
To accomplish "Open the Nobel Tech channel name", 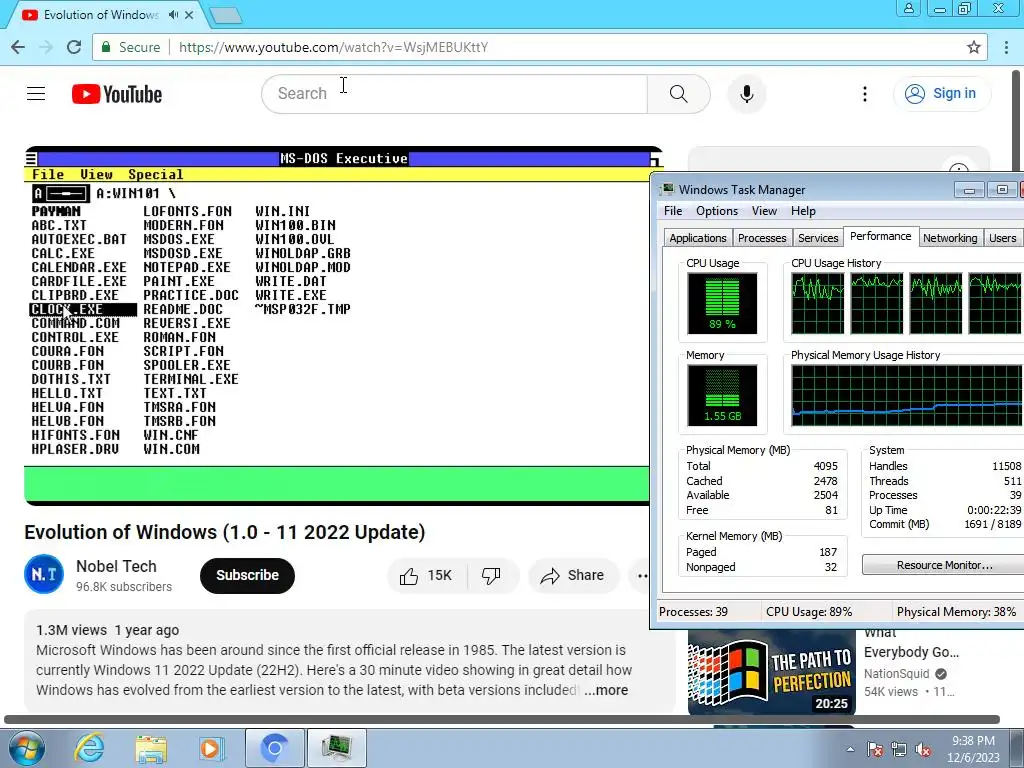I will pyautogui.click(x=116, y=566).
